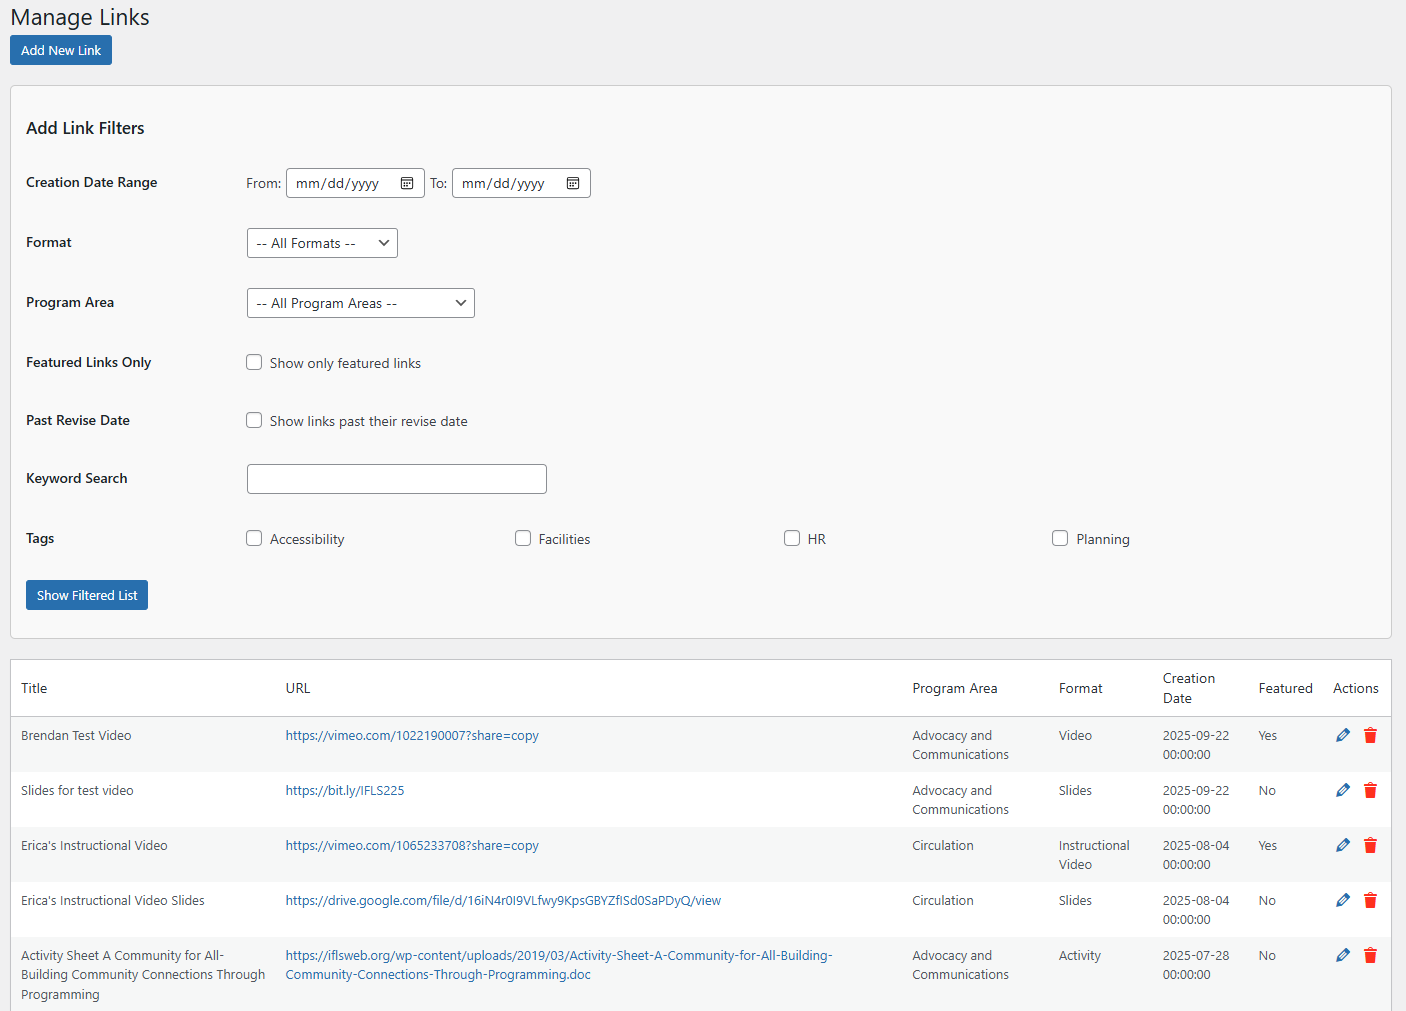Screen dimensions: 1406x1011
Task: Expand the All Program Areas dropdown
Action: coord(360,303)
